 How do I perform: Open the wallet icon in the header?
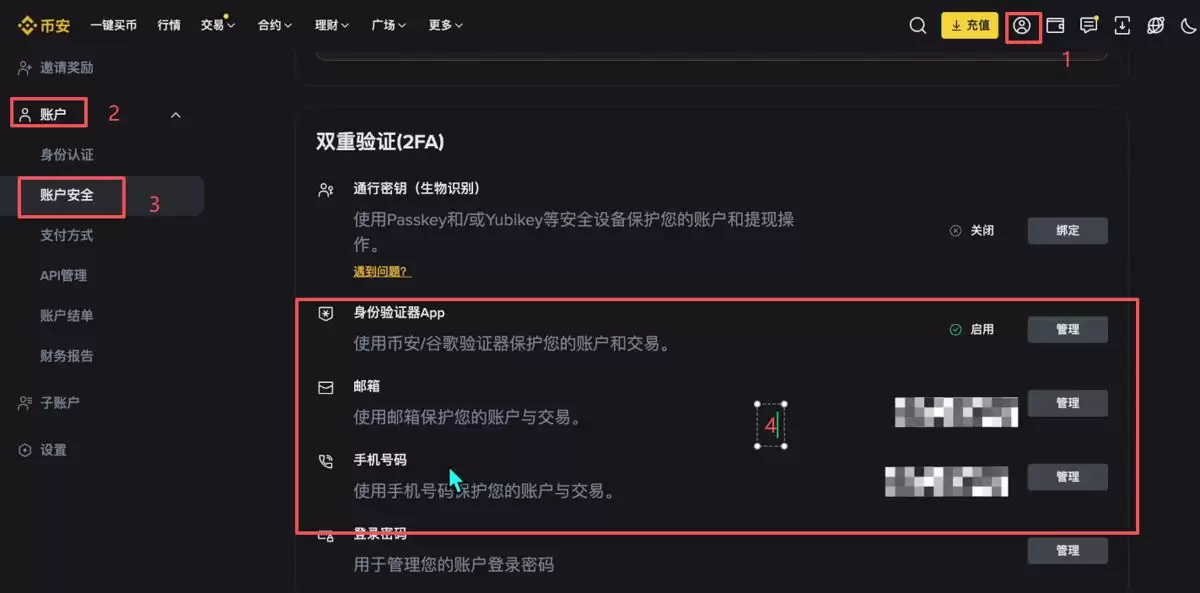(x=1055, y=26)
